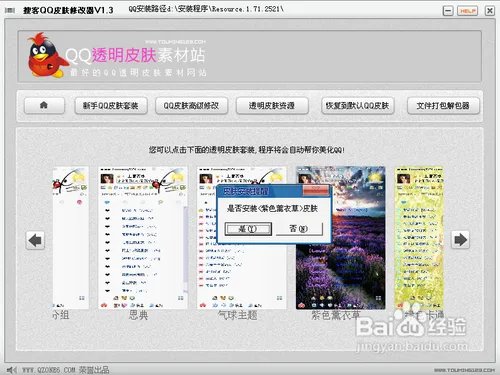Decline install with 否(N) button
The image size is (500, 375).
(299, 229)
